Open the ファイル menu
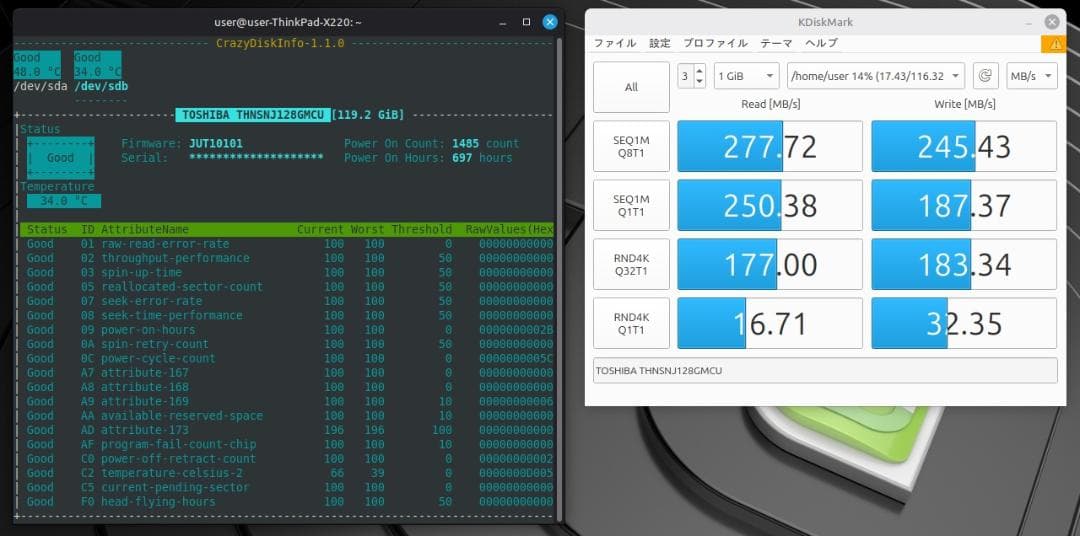Viewport: 1080px width, 536px height. coord(615,44)
